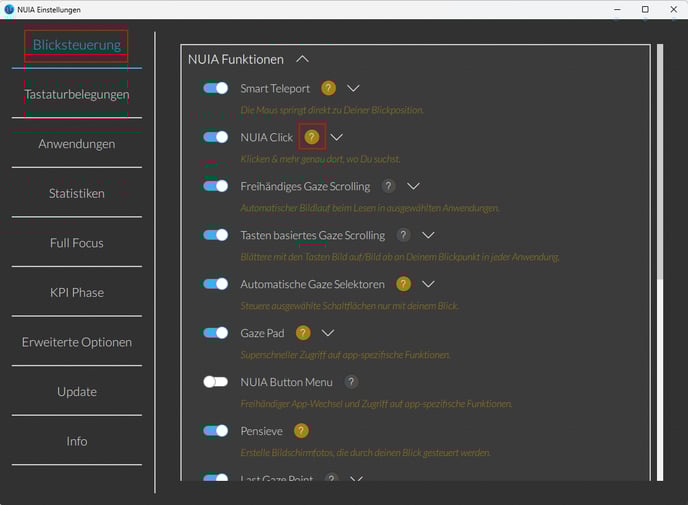
Task: Click the vertical scrollbar thumb
Action: (x=660, y=161)
